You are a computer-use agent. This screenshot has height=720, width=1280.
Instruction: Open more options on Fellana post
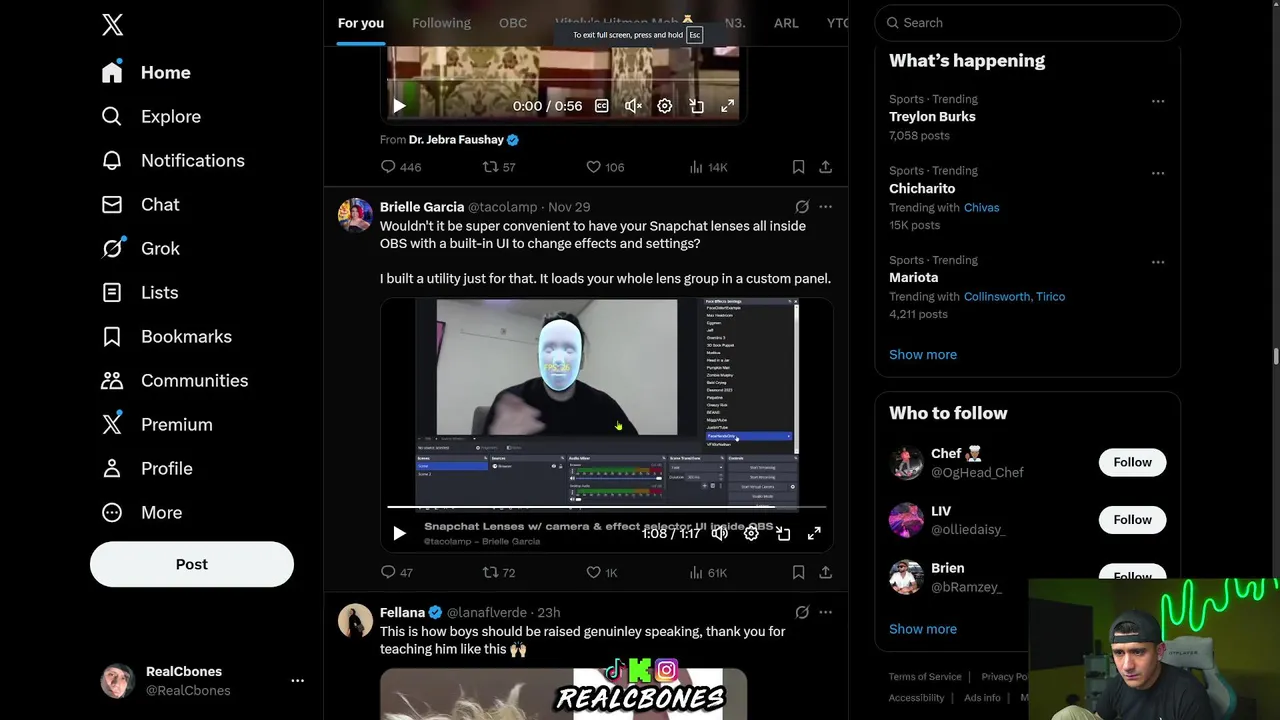826,613
